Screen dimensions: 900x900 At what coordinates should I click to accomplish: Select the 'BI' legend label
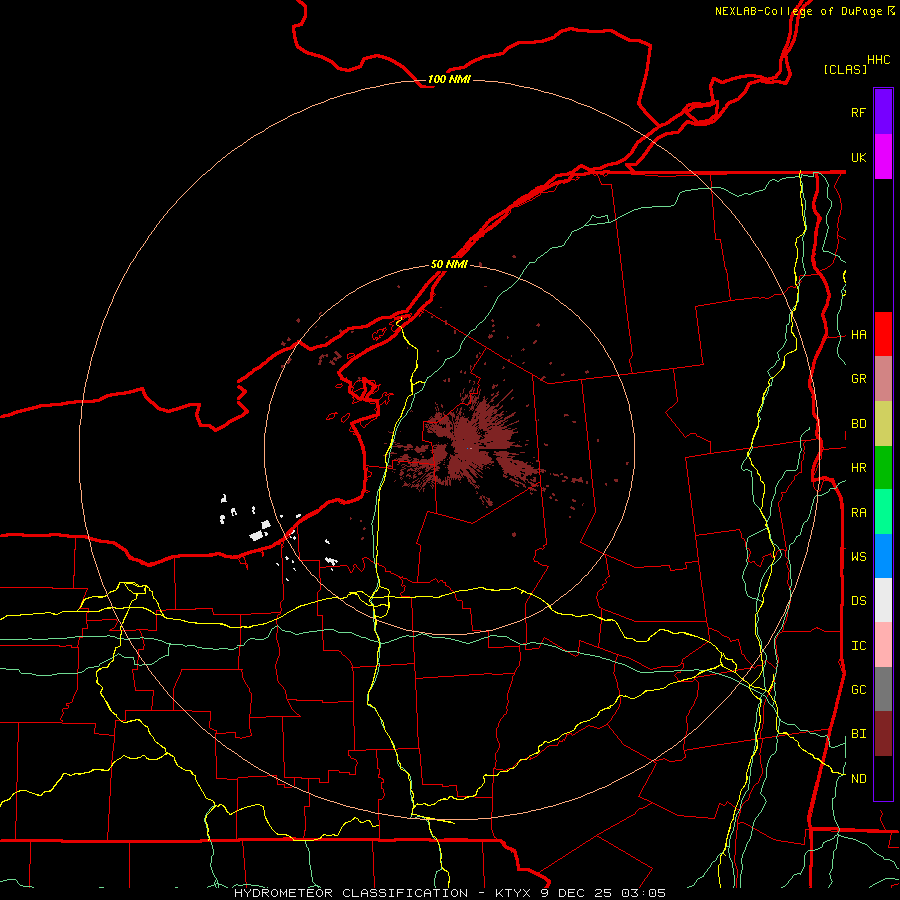point(858,734)
